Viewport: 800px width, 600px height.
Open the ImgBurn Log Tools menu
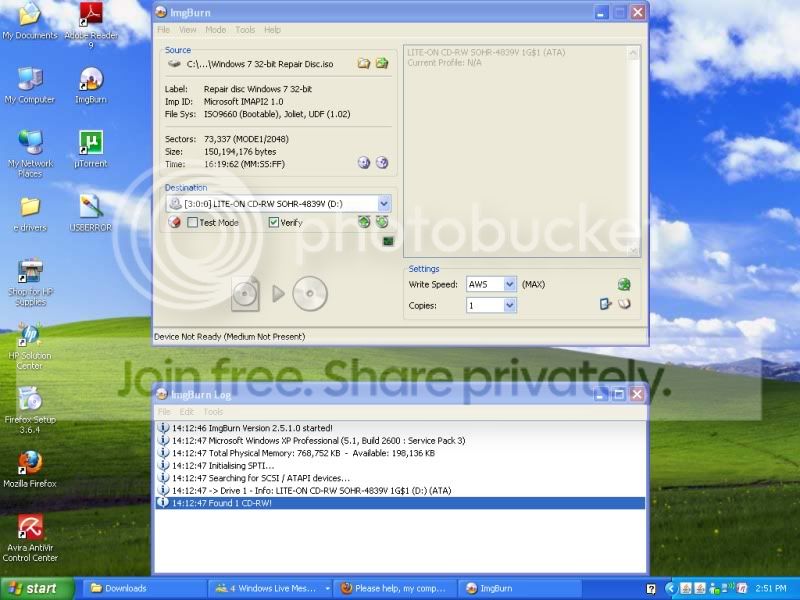point(213,412)
